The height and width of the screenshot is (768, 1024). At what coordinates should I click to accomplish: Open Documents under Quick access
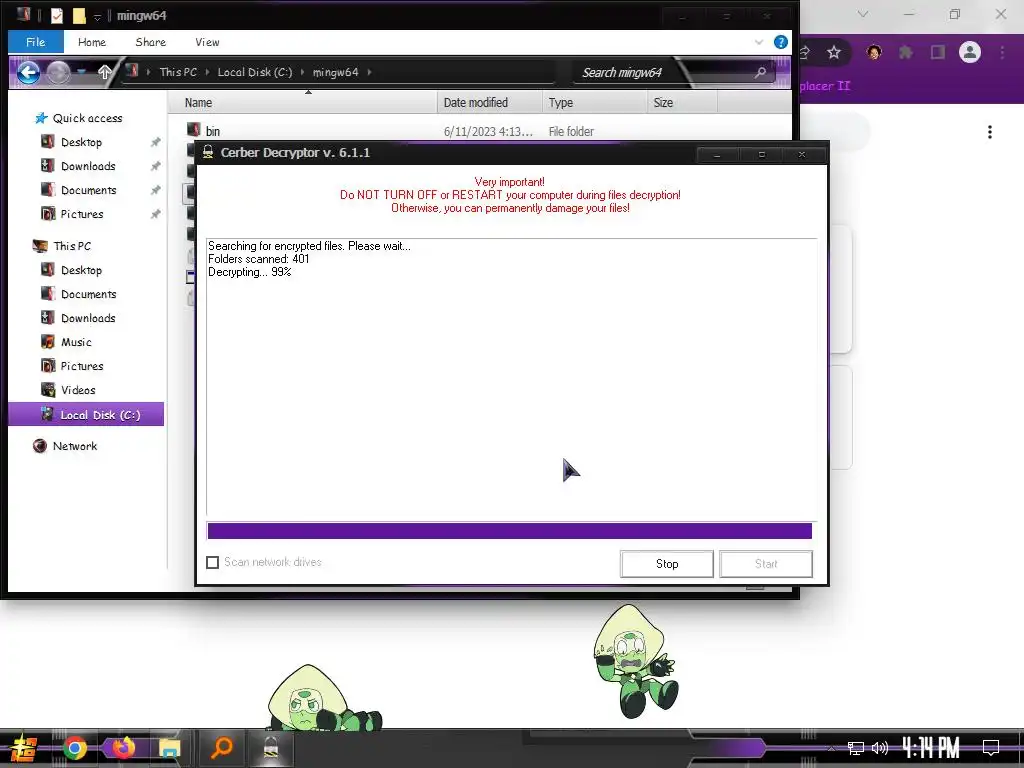(88, 190)
